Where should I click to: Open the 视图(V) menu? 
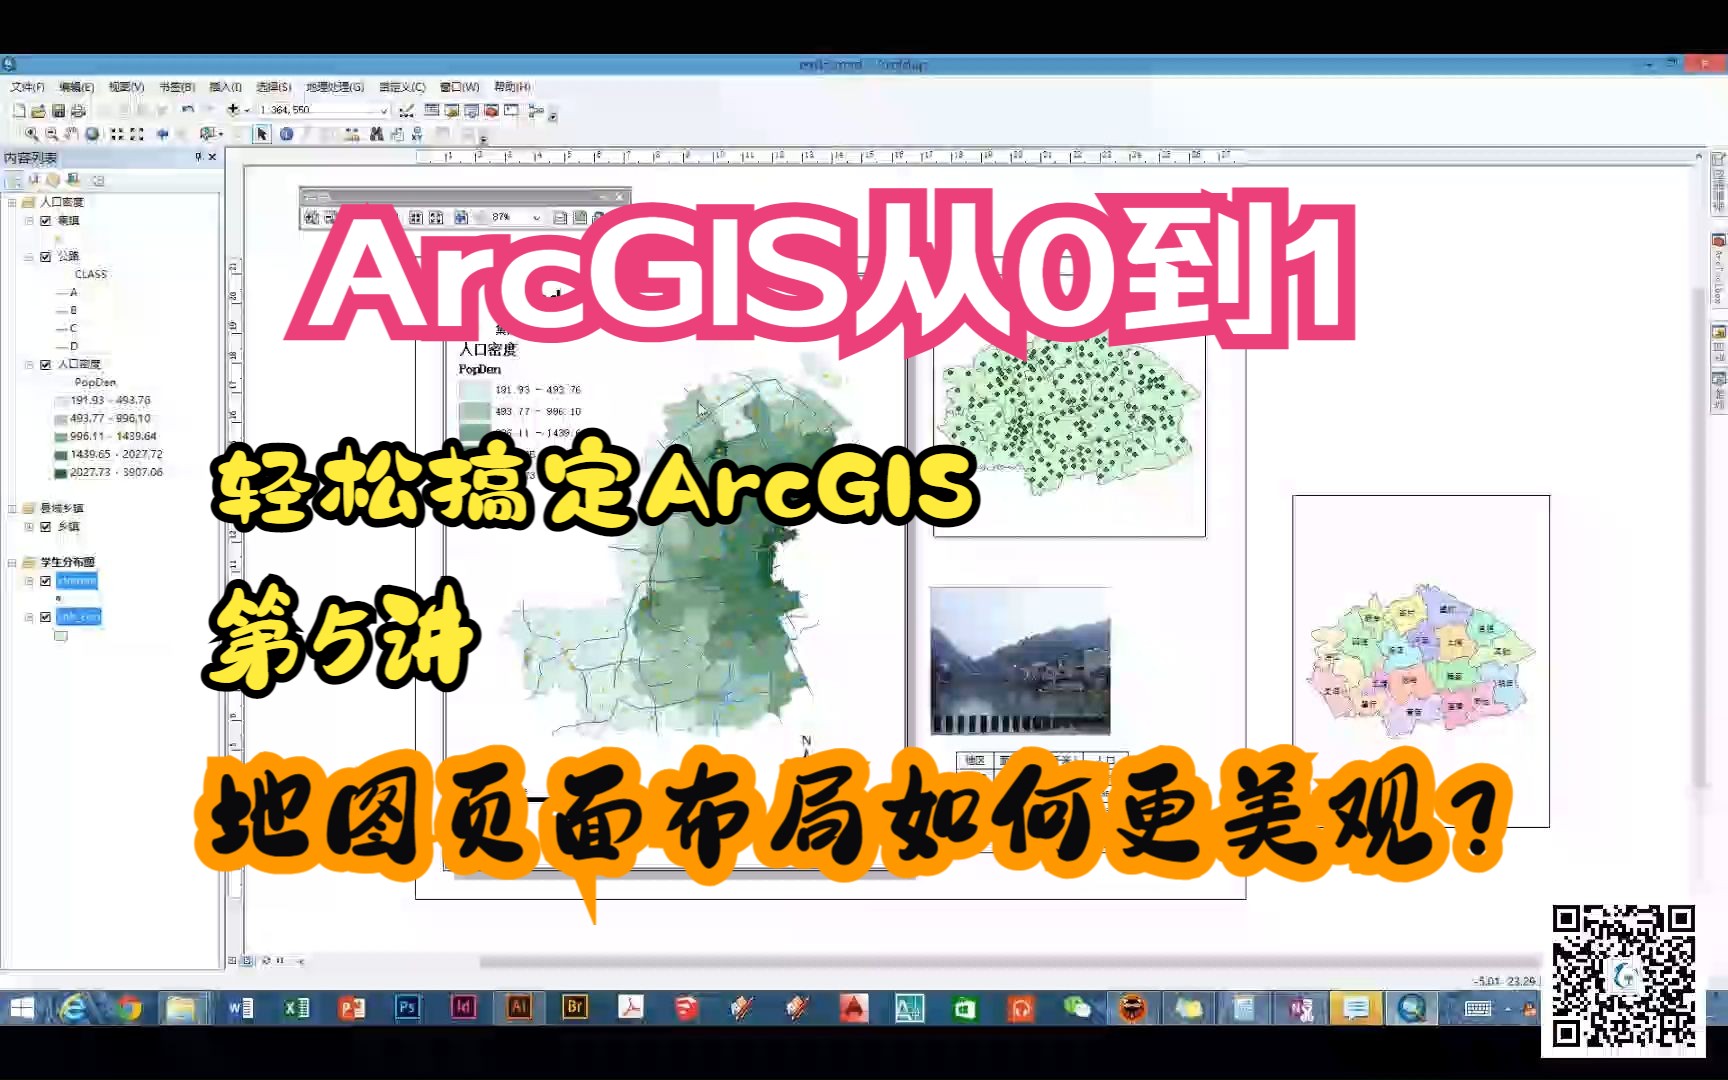coord(126,87)
